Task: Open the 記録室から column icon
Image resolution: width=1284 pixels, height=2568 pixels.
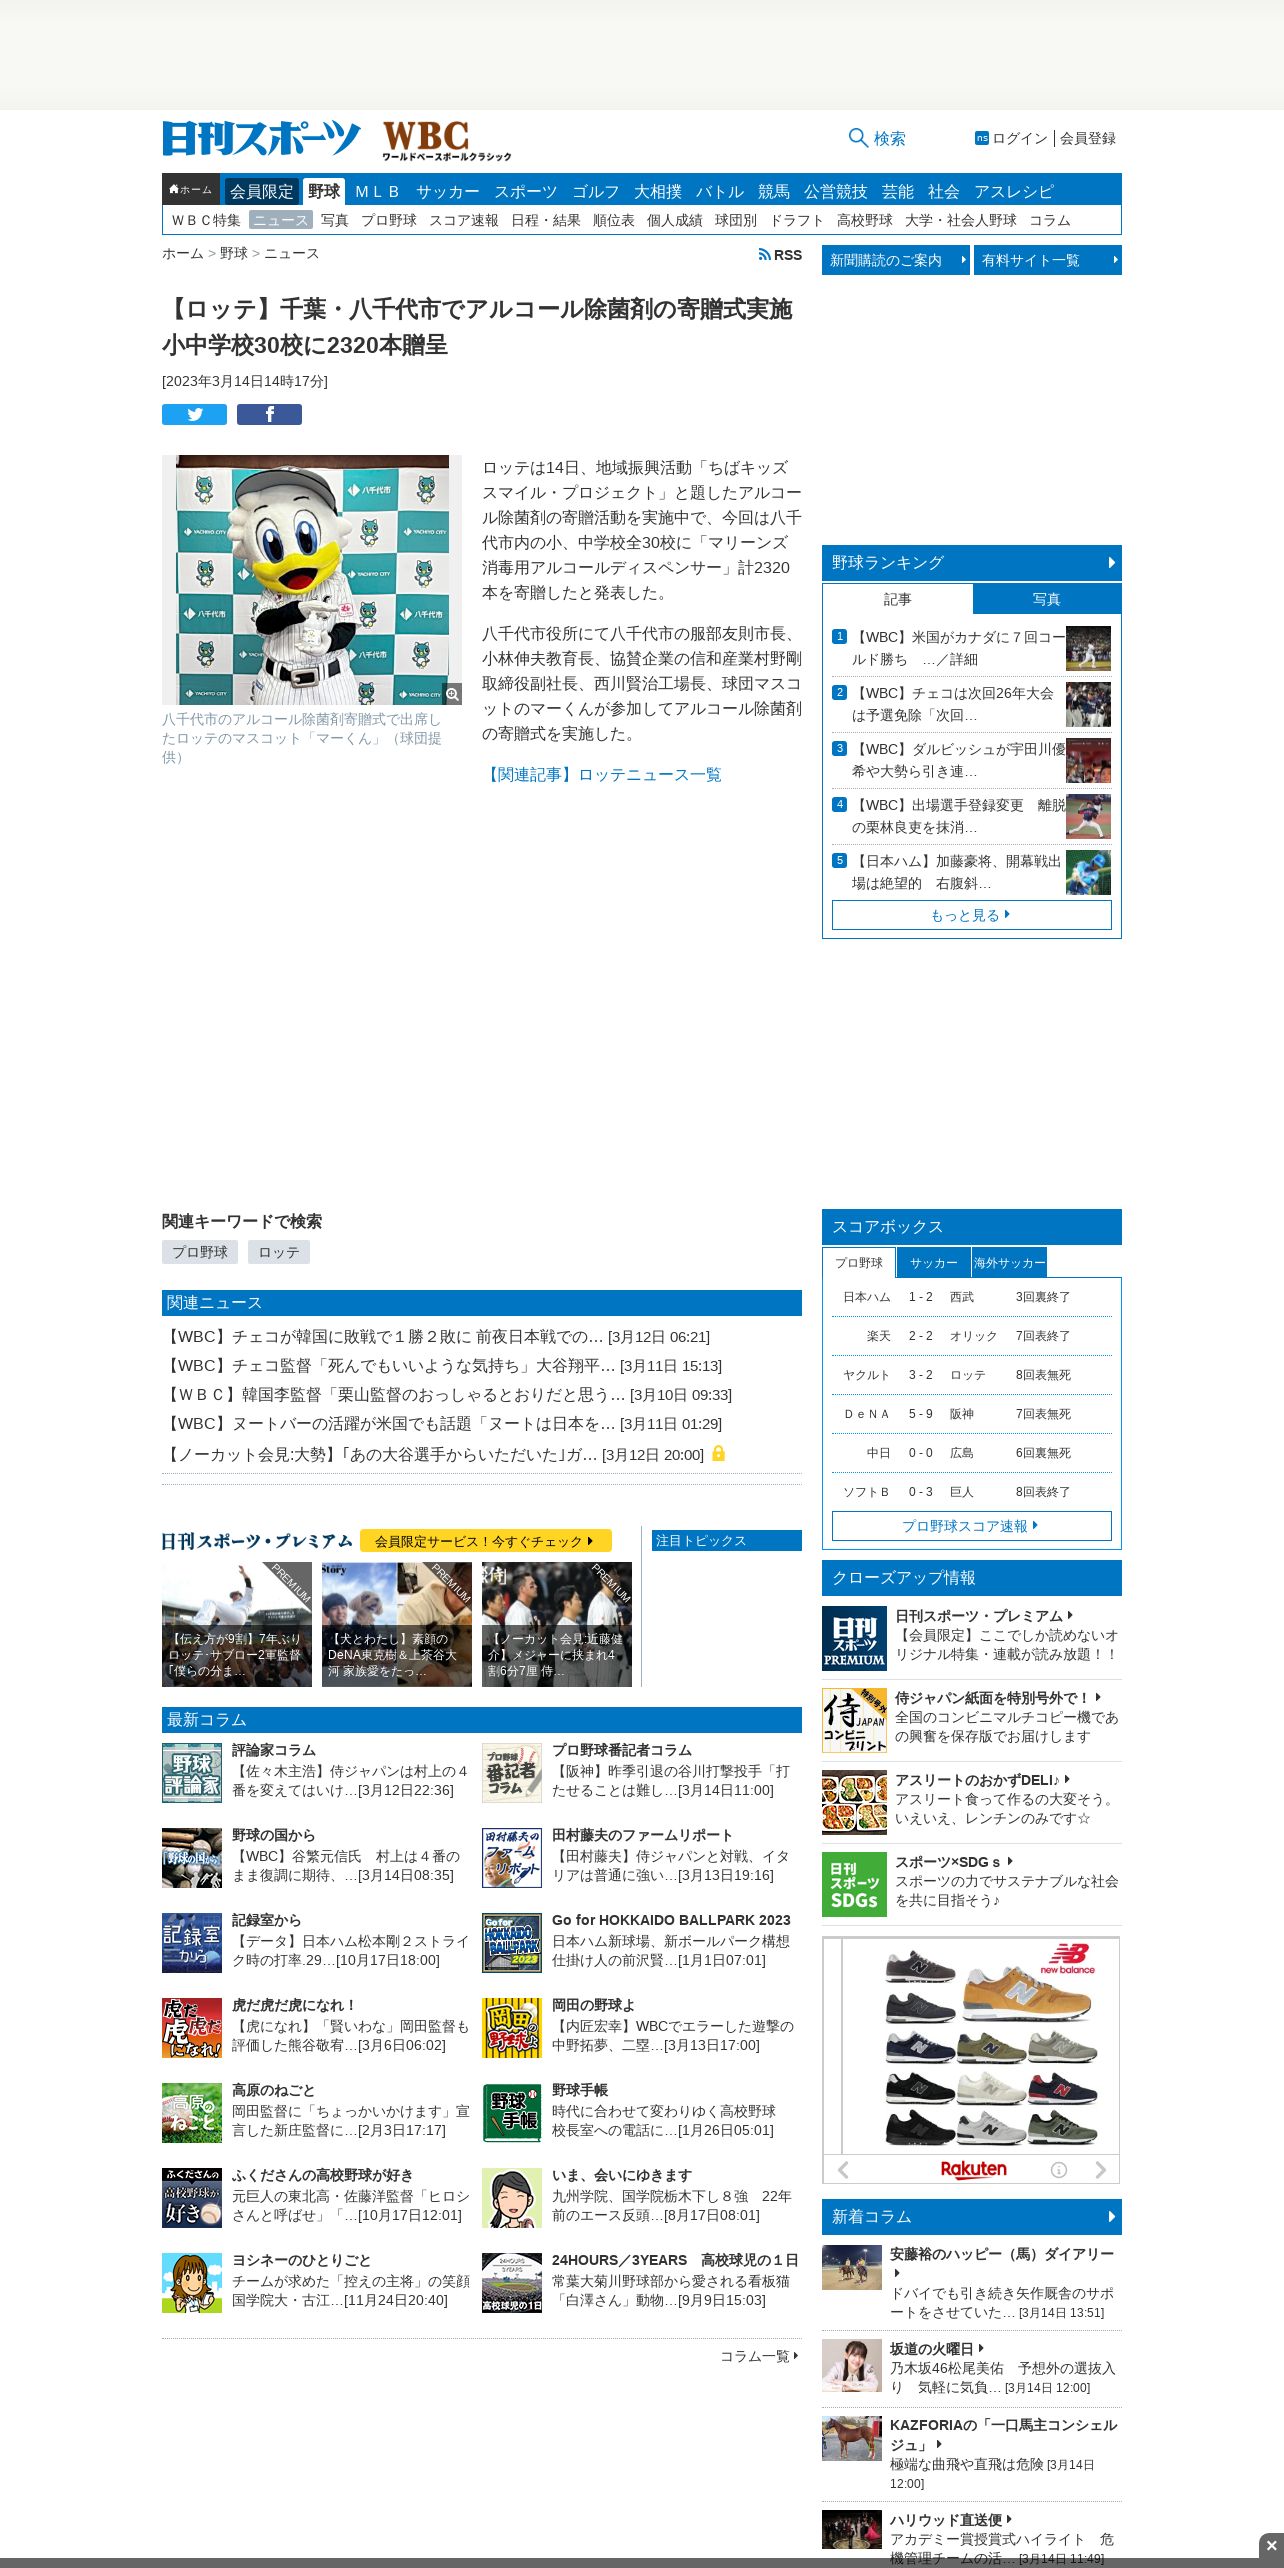Action: tap(192, 1943)
